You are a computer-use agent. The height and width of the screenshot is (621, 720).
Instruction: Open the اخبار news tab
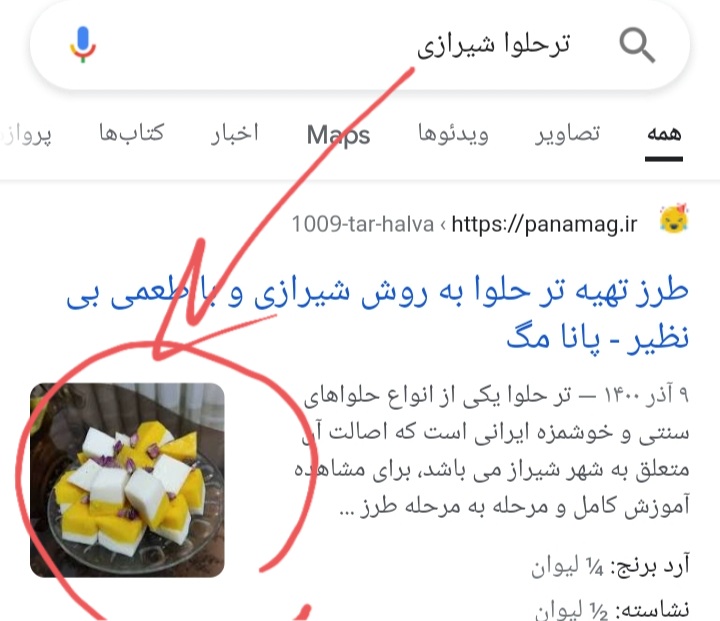point(235,134)
